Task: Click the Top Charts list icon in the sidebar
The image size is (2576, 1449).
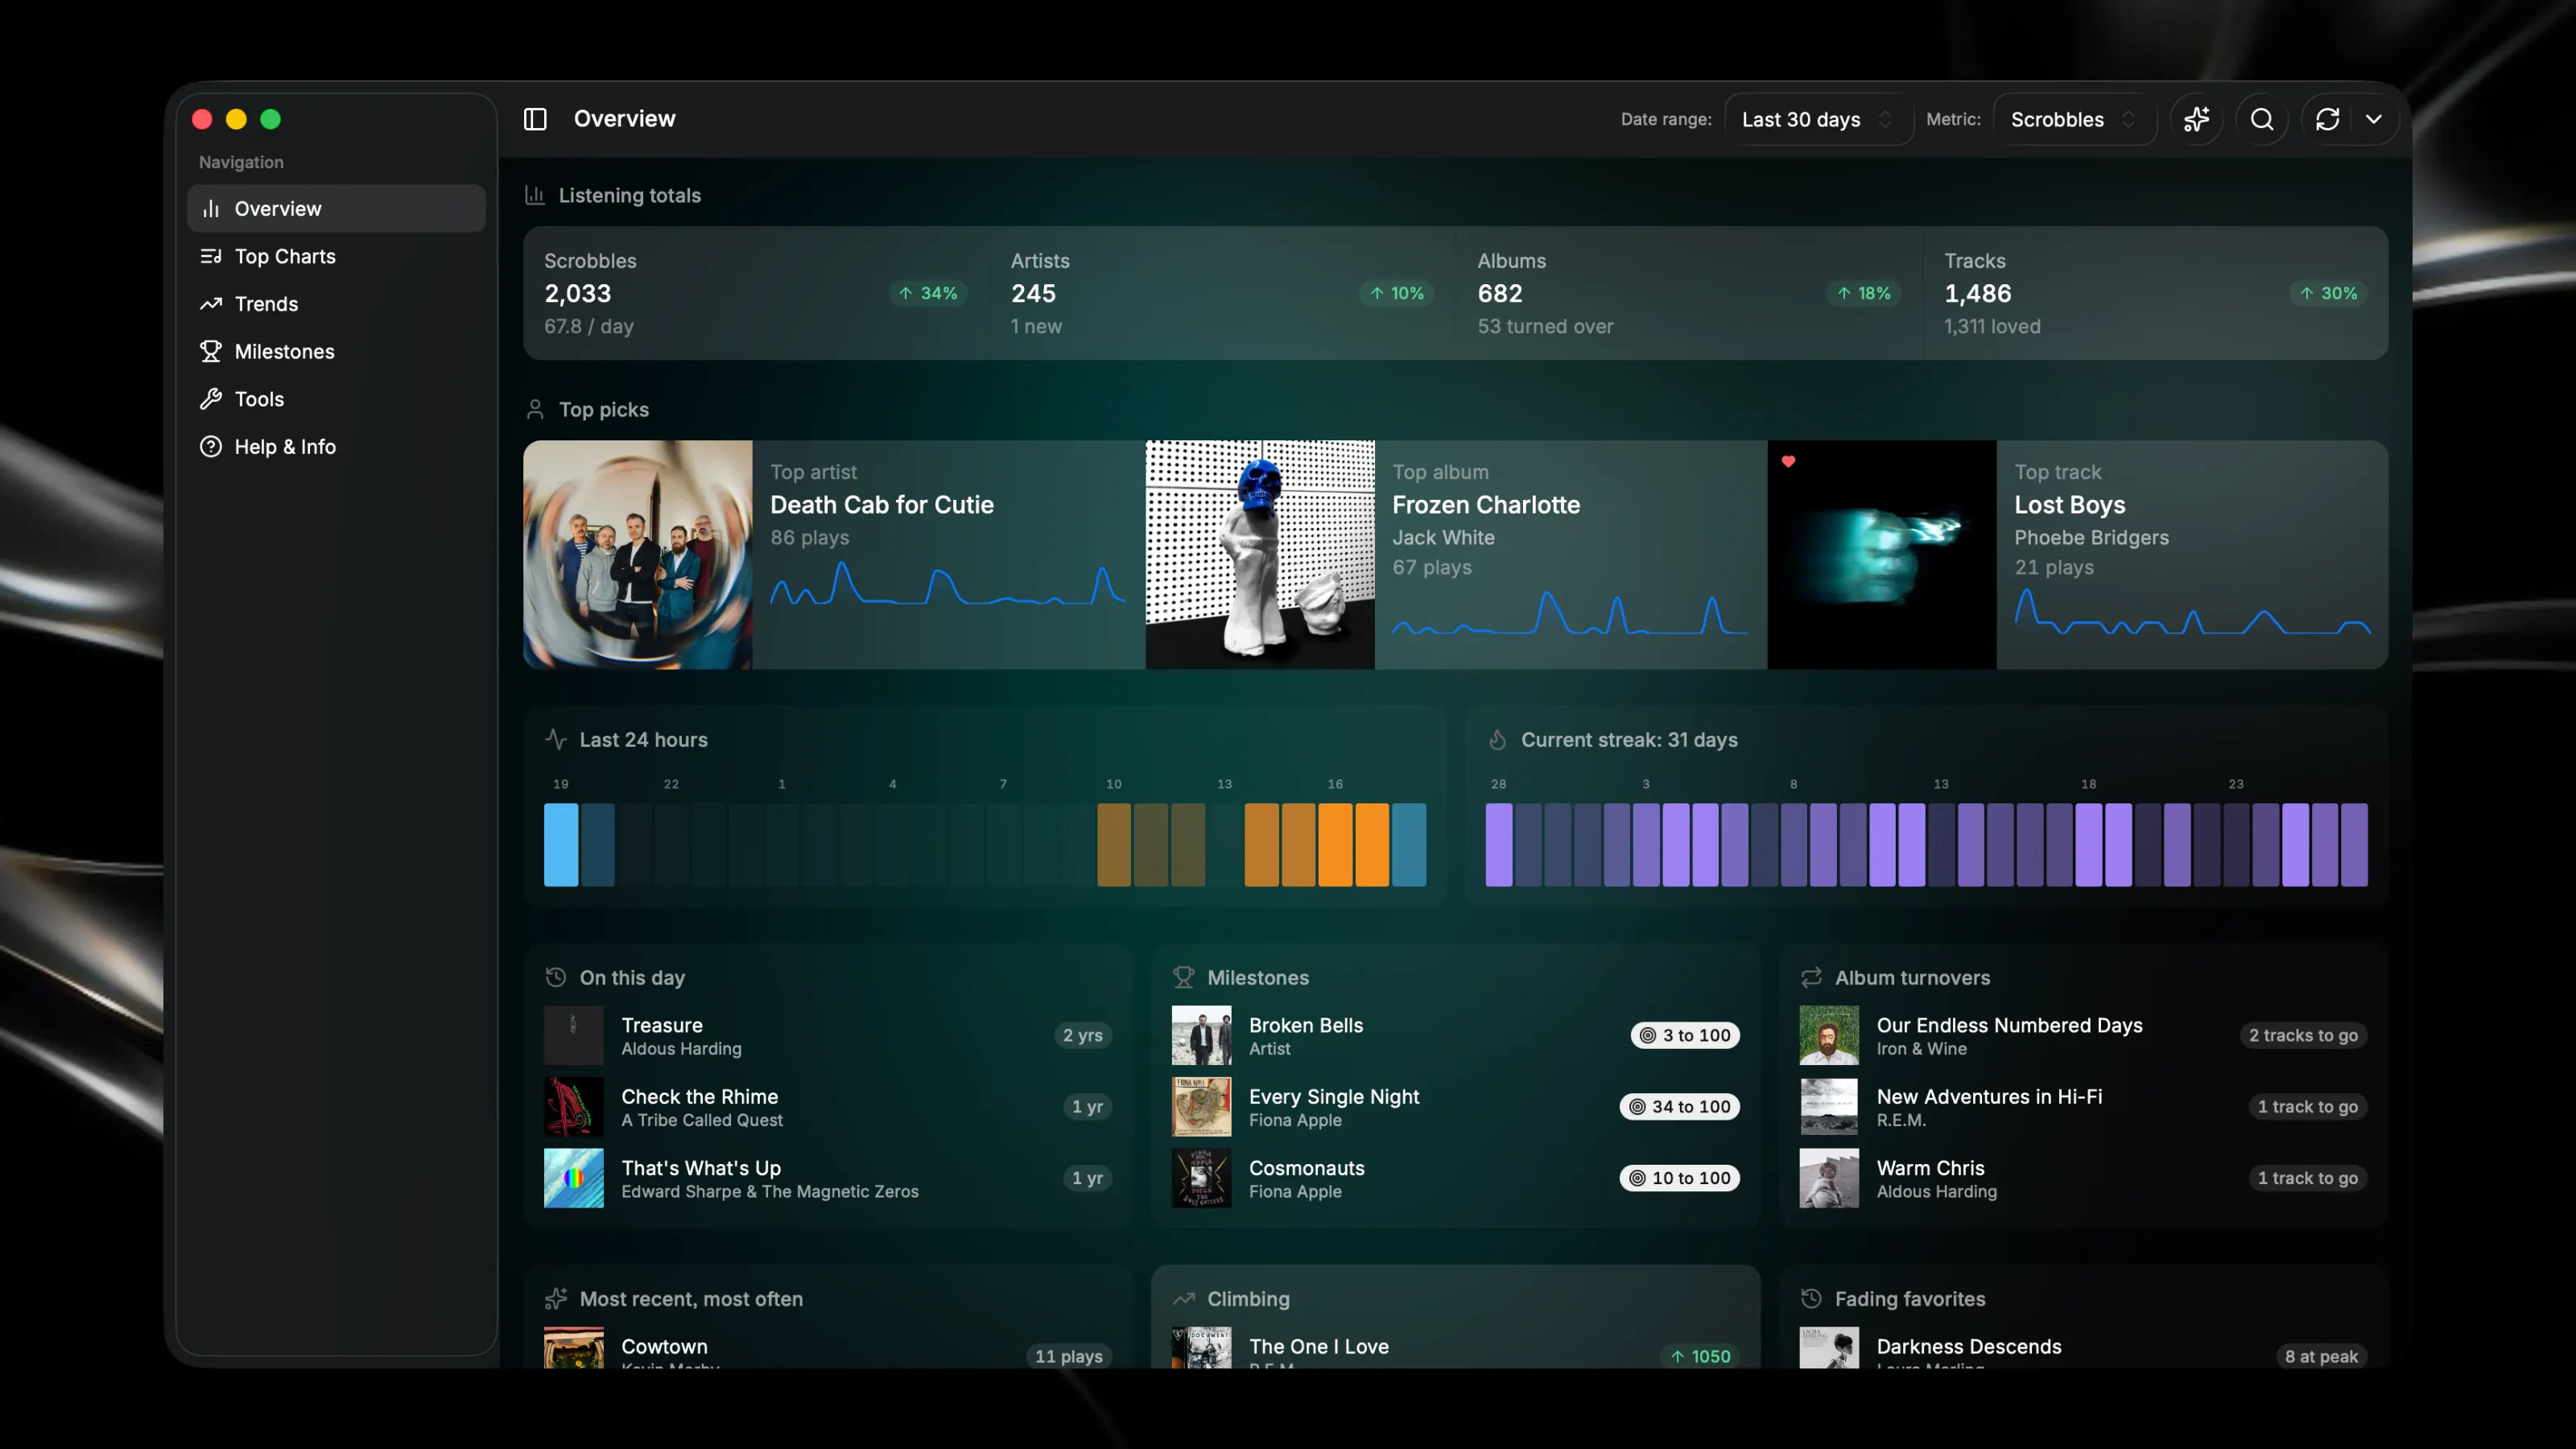Action: pyautogui.click(x=210, y=256)
